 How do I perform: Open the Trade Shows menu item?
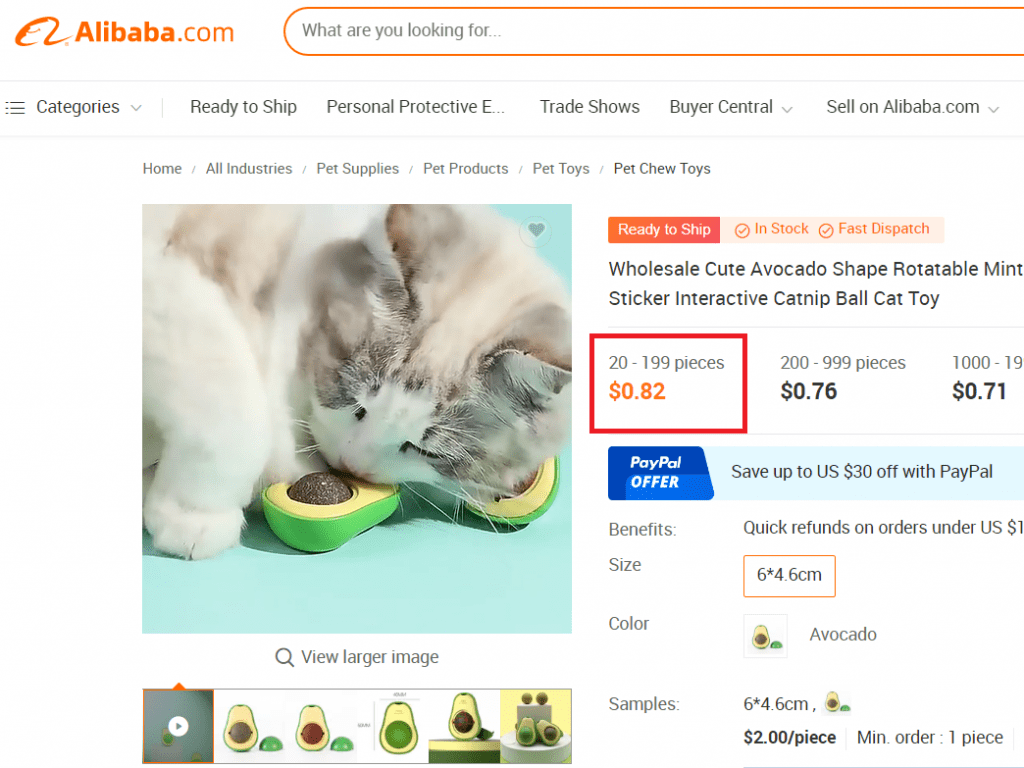click(589, 107)
